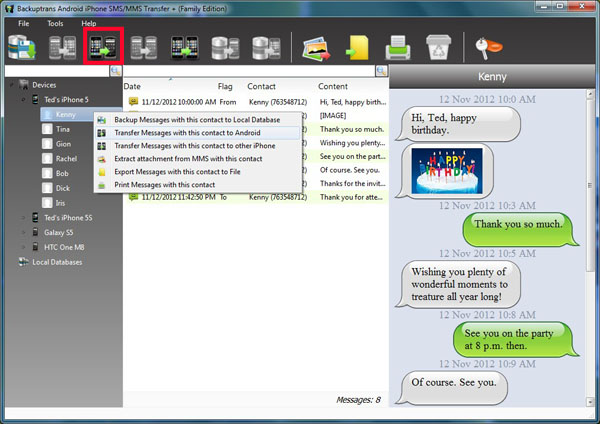Open the File menu
Screen dimensions: 600x424
(23, 23)
